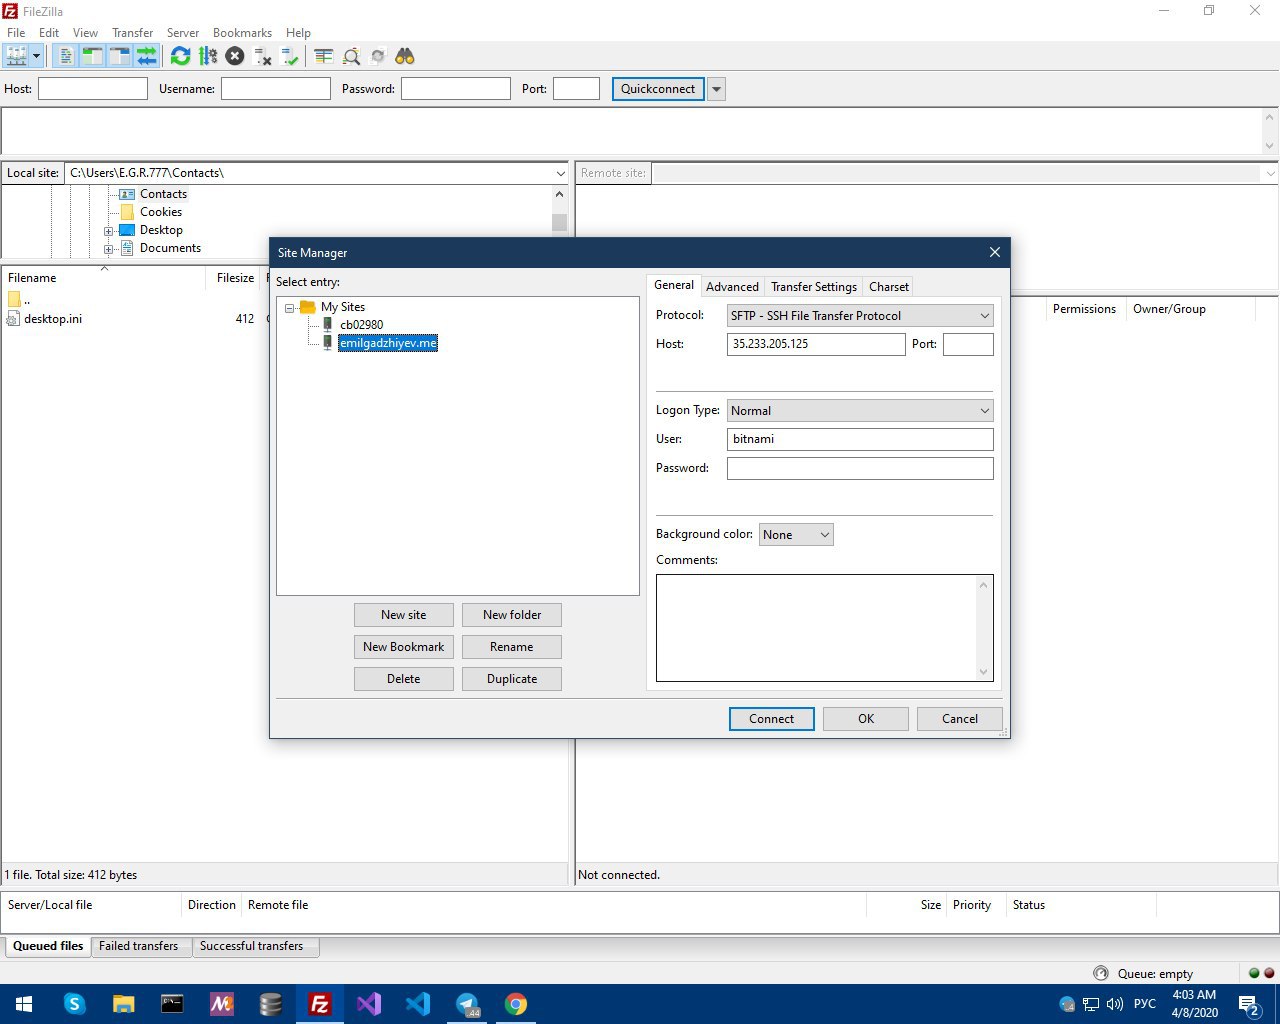
Task: Toggle the local directory tree display
Action: [93, 56]
